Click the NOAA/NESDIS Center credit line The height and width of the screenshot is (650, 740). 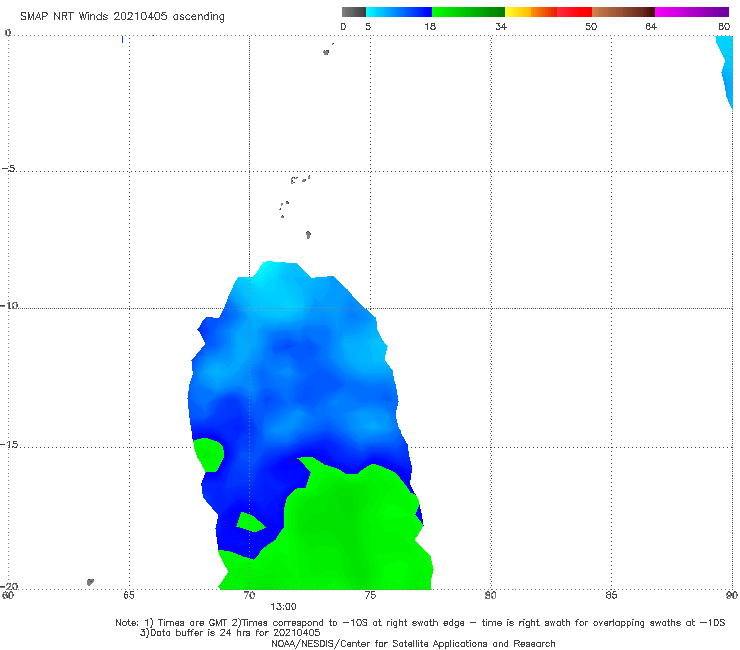tap(413, 643)
